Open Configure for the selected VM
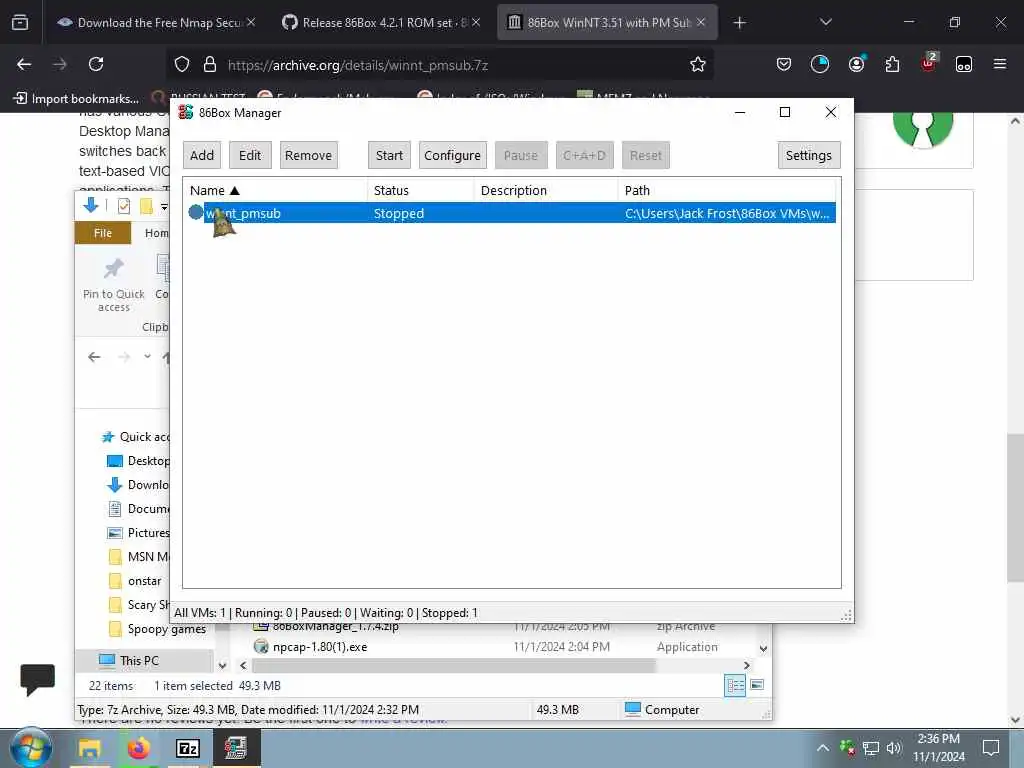 click(x=453, y=155)
